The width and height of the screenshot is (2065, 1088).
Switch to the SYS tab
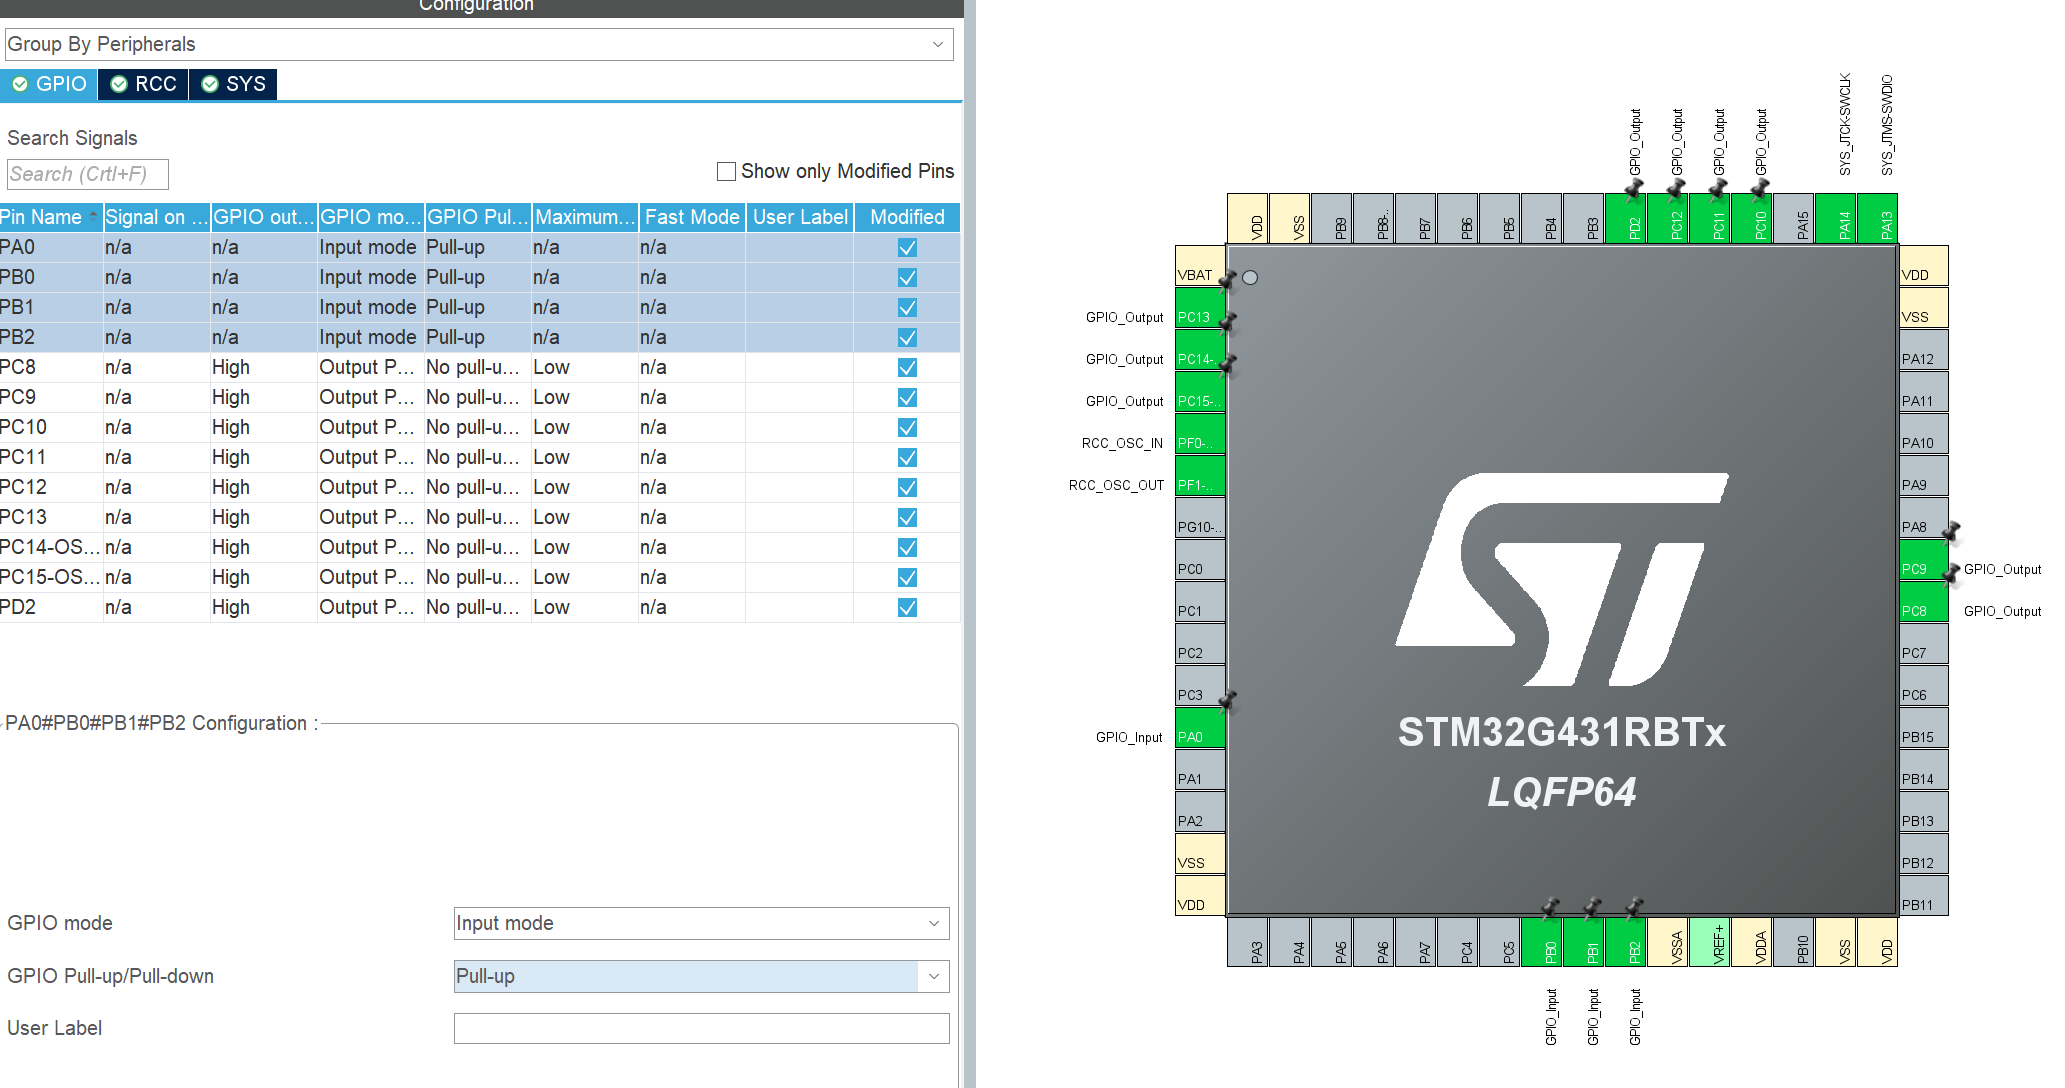pyautogui.click(x=234, y=84)
